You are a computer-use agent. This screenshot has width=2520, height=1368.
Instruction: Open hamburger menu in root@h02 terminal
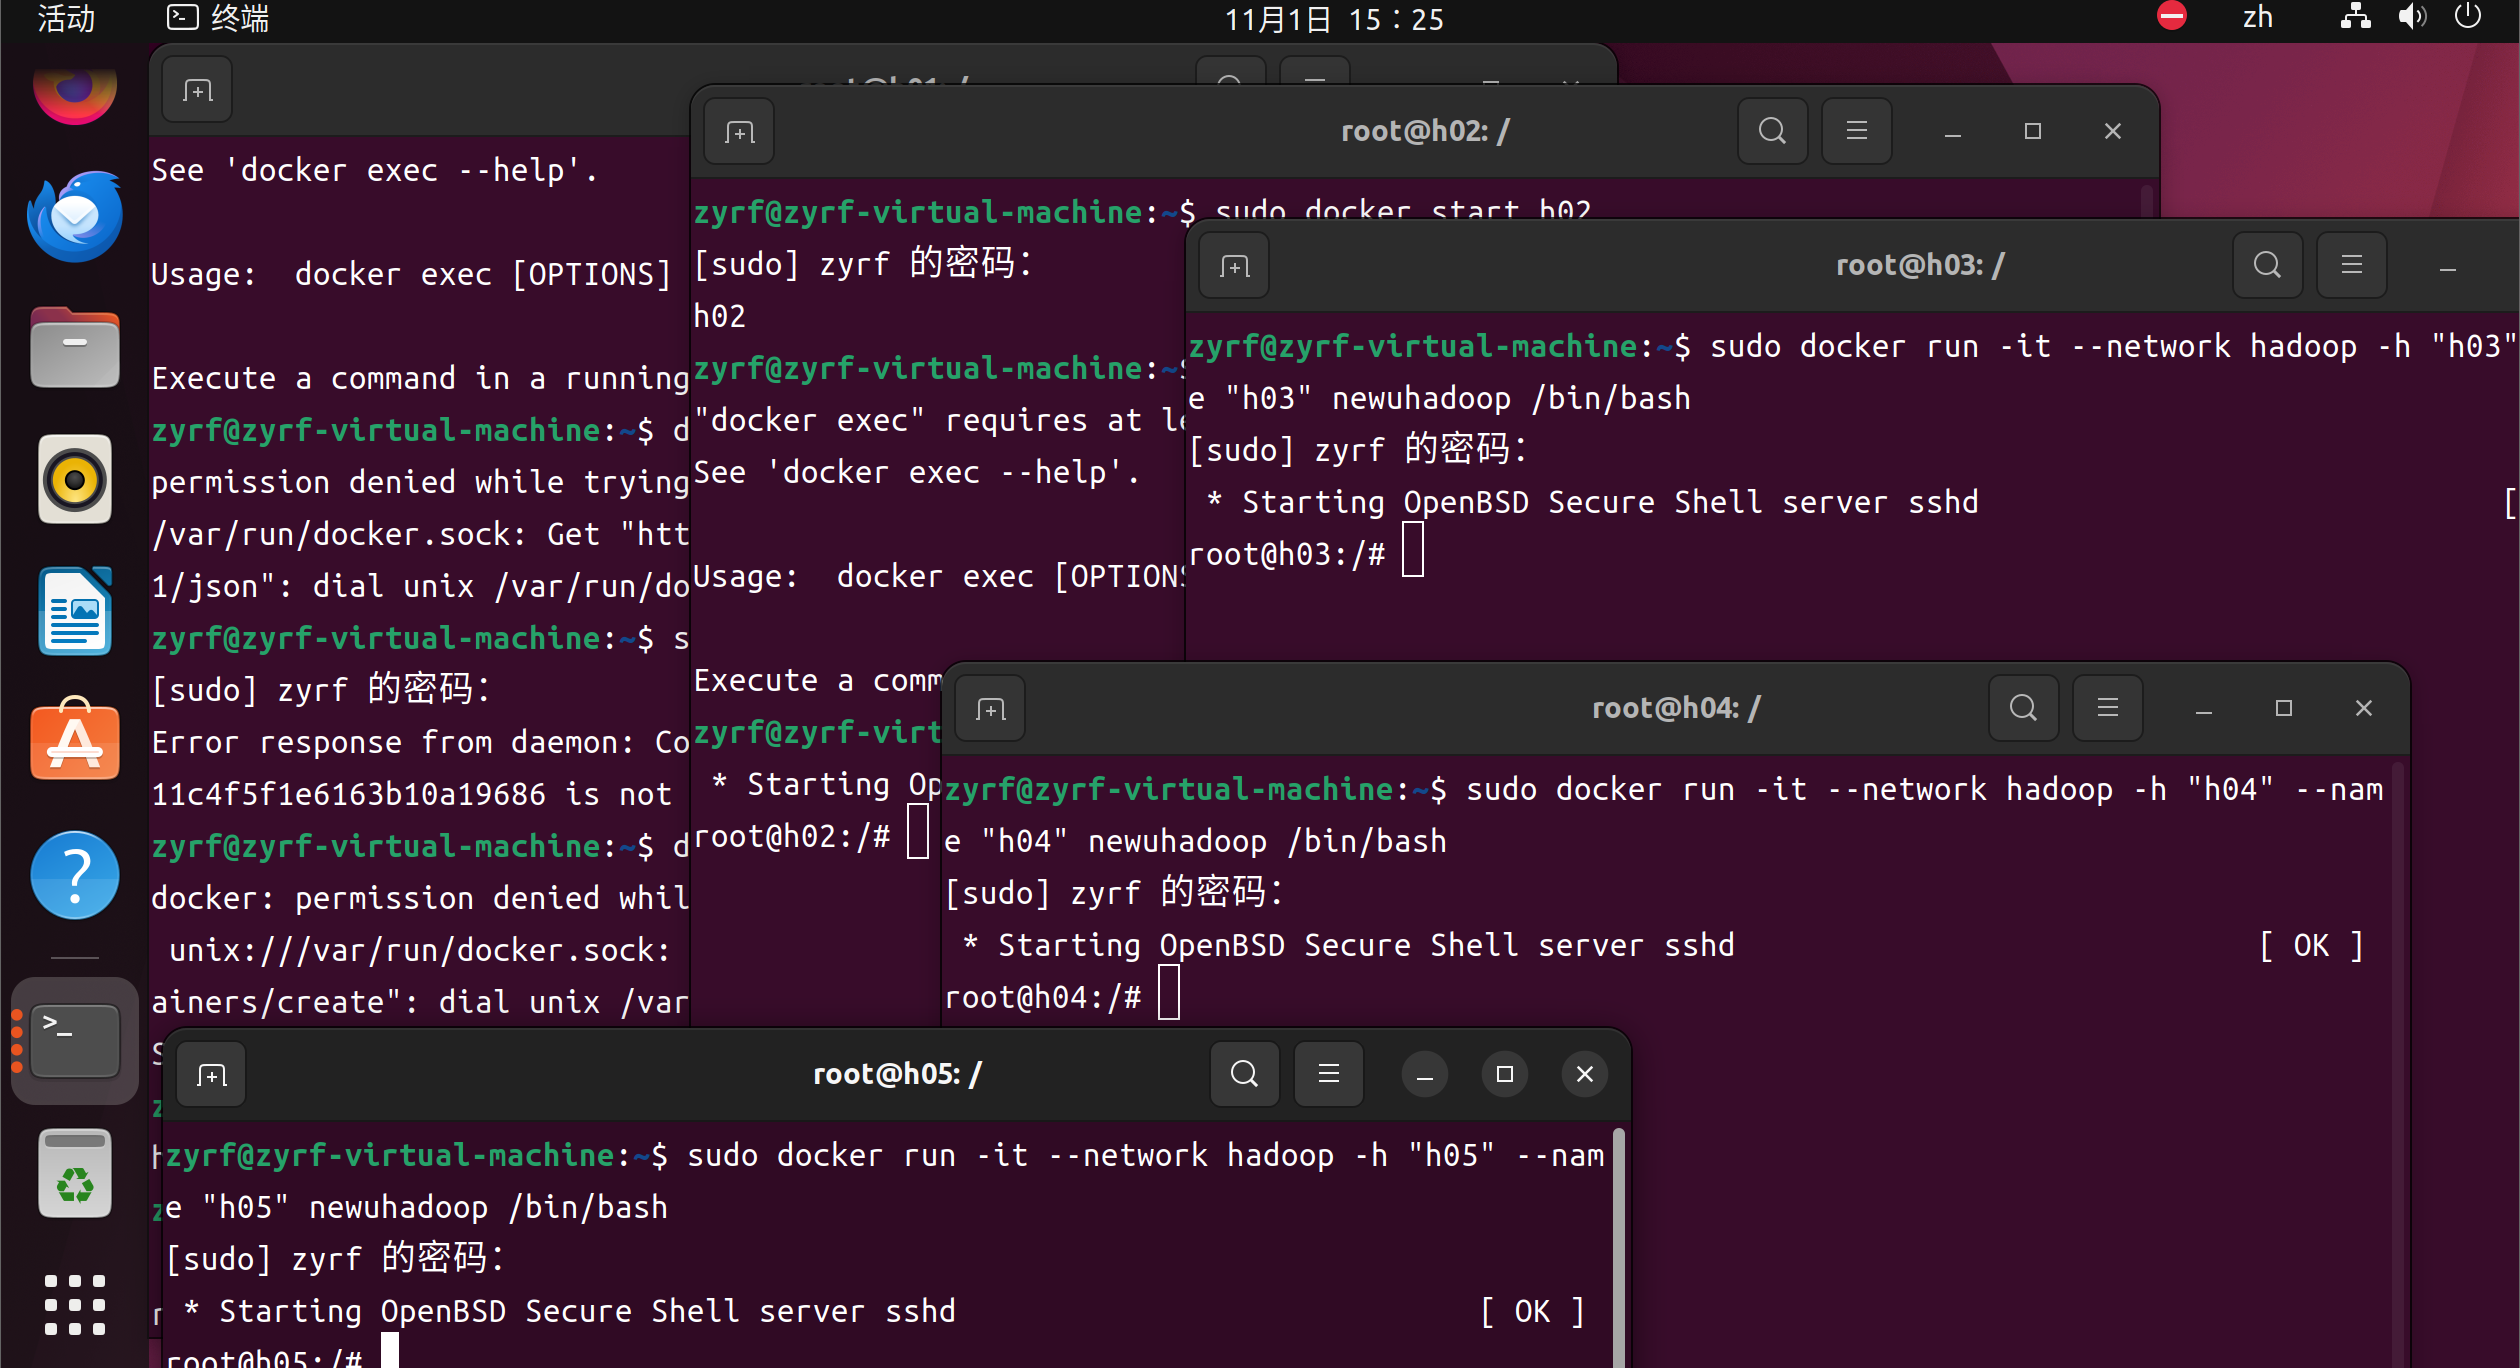[1856, 131]
